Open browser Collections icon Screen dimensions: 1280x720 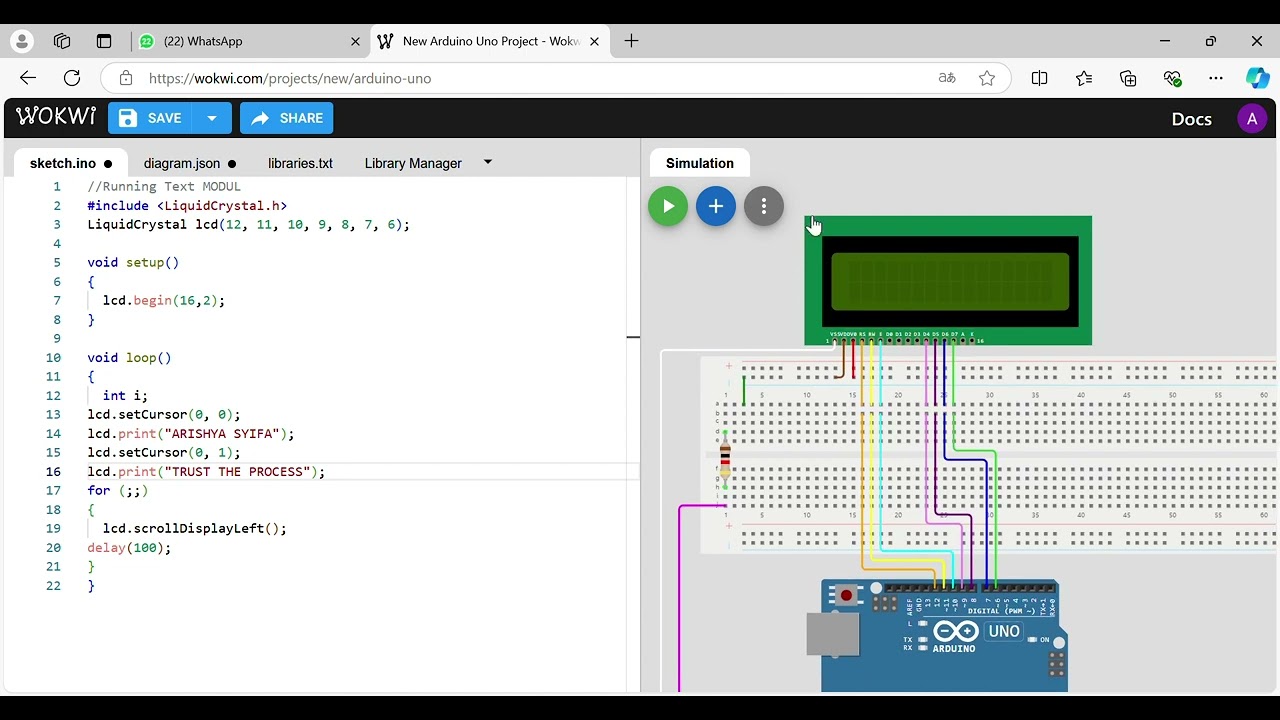[1128, 78]
